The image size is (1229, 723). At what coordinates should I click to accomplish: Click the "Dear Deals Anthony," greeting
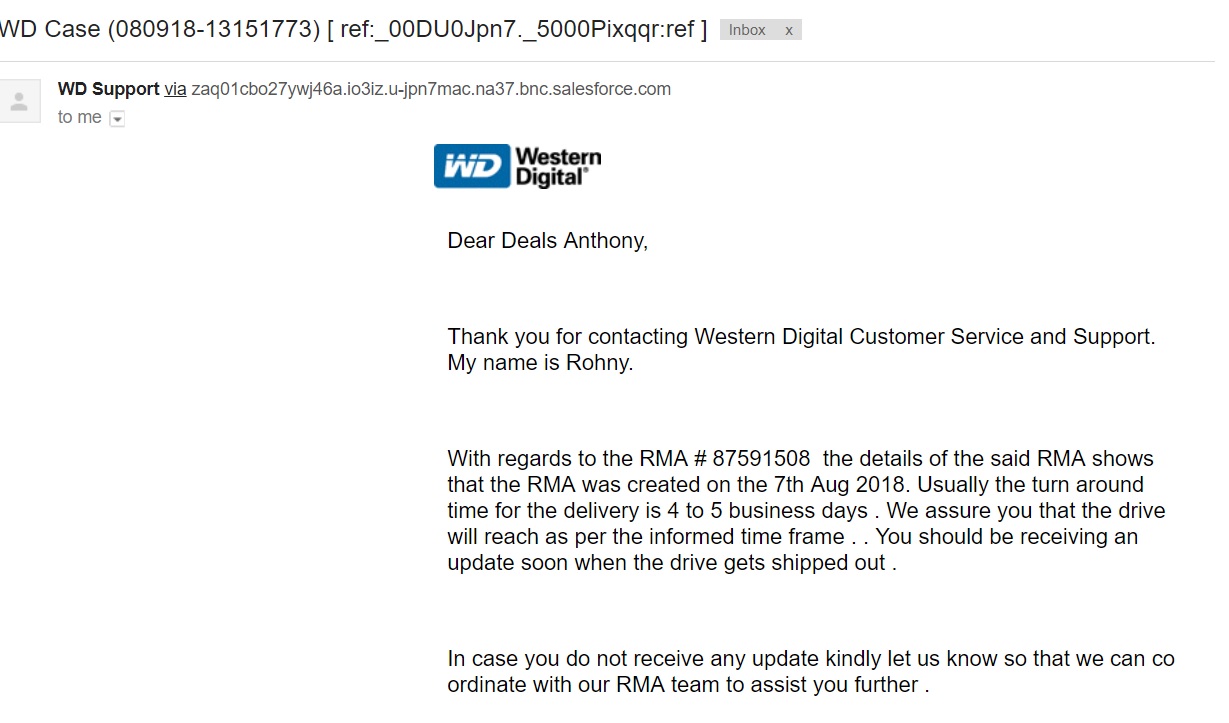click(547, 241)
